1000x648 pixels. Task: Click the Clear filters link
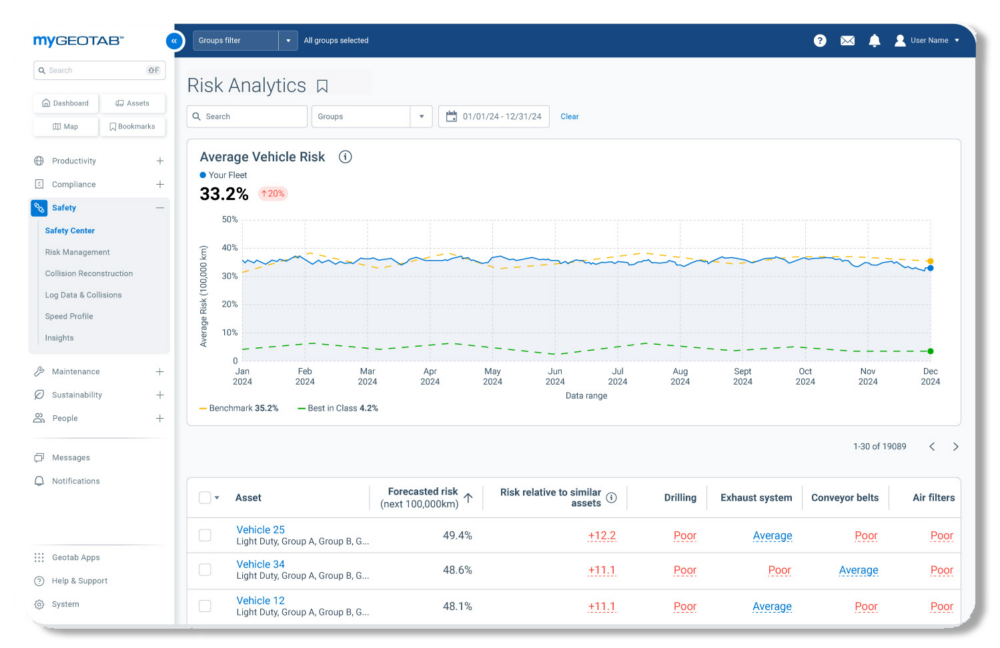[569, 117]
